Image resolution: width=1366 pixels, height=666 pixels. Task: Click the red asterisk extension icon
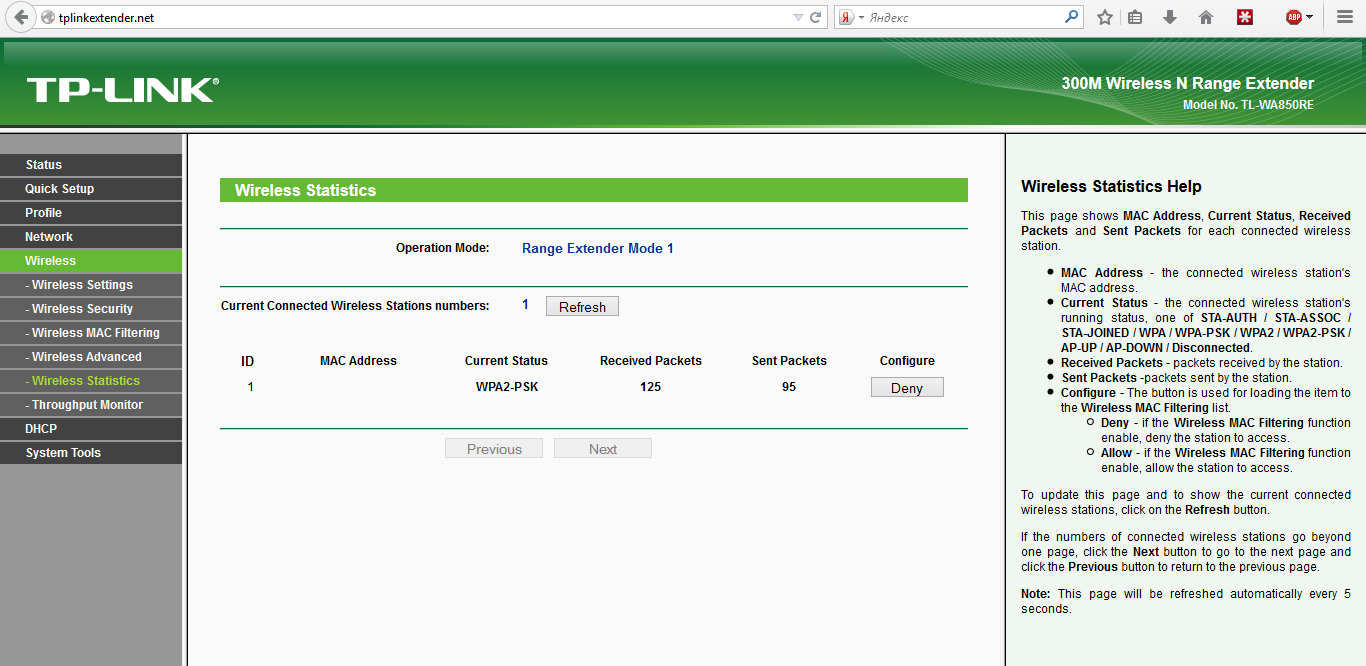(x=1245, y=17)
